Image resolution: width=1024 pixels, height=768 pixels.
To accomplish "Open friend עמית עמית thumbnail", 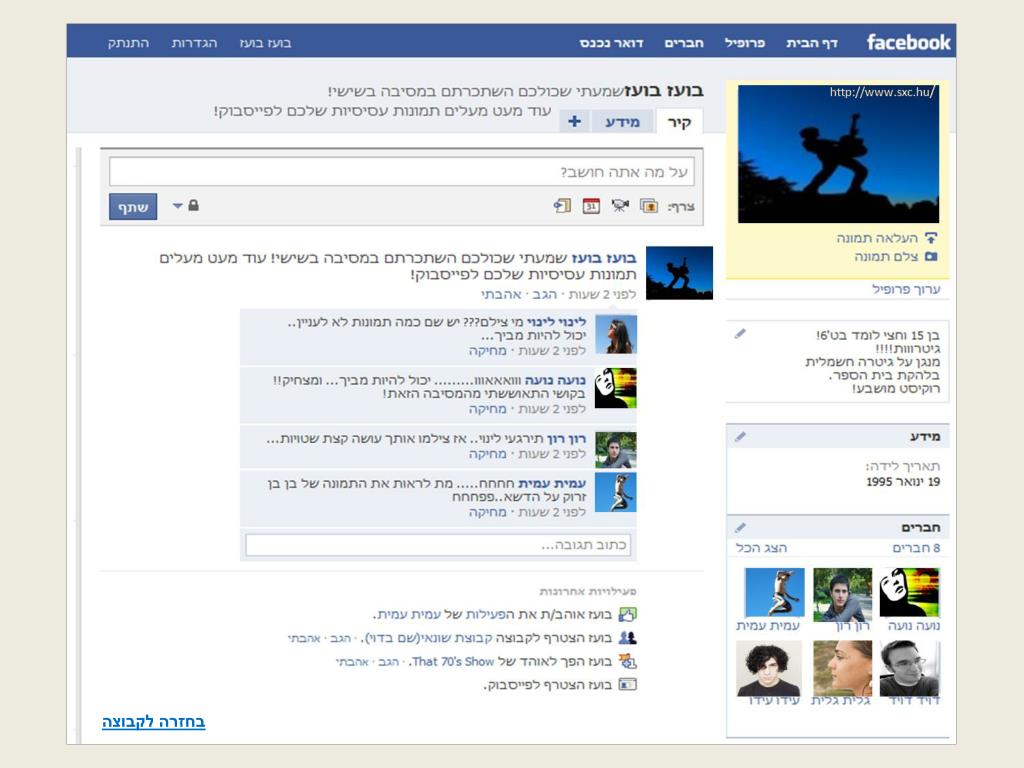I will [x=775, y=592].
